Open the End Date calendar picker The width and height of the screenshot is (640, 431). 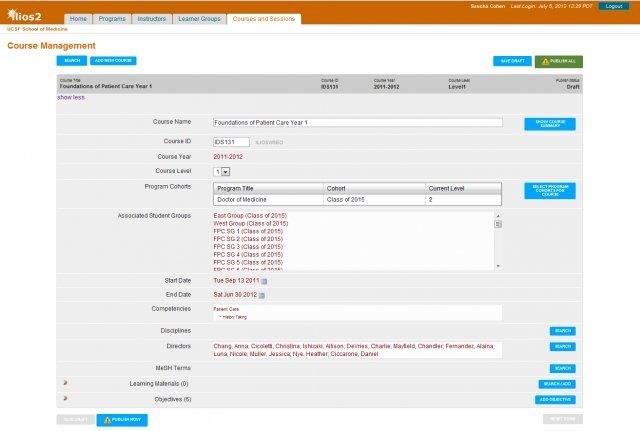pyautogui.click(x=262, y=295)
